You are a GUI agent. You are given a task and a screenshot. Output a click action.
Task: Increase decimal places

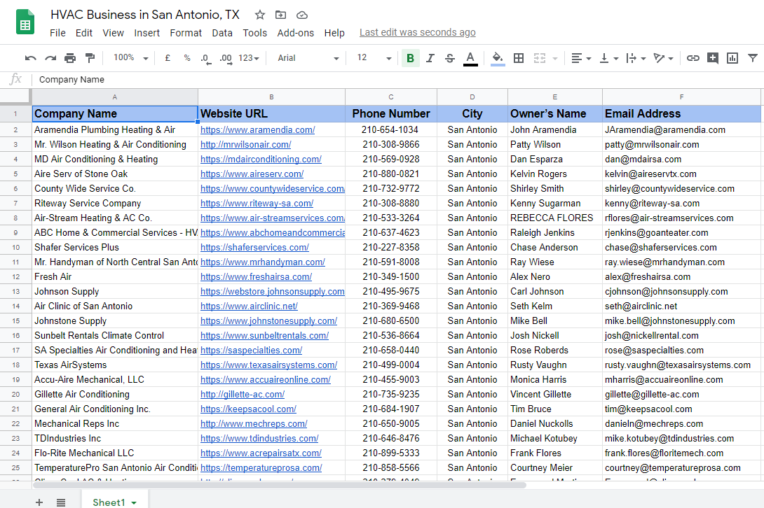click(226, 58)
